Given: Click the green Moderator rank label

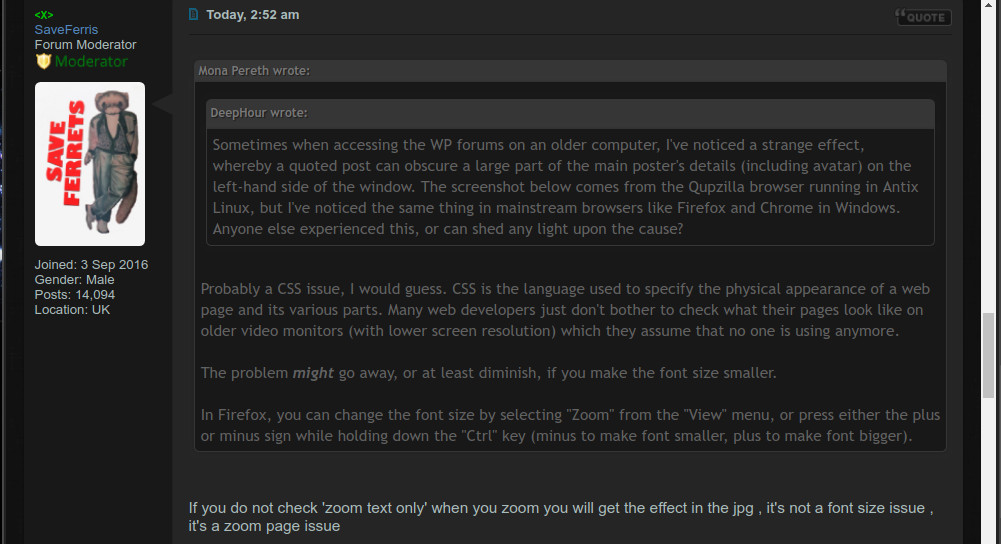Looking at the screenshot, I should pos(91,61).
